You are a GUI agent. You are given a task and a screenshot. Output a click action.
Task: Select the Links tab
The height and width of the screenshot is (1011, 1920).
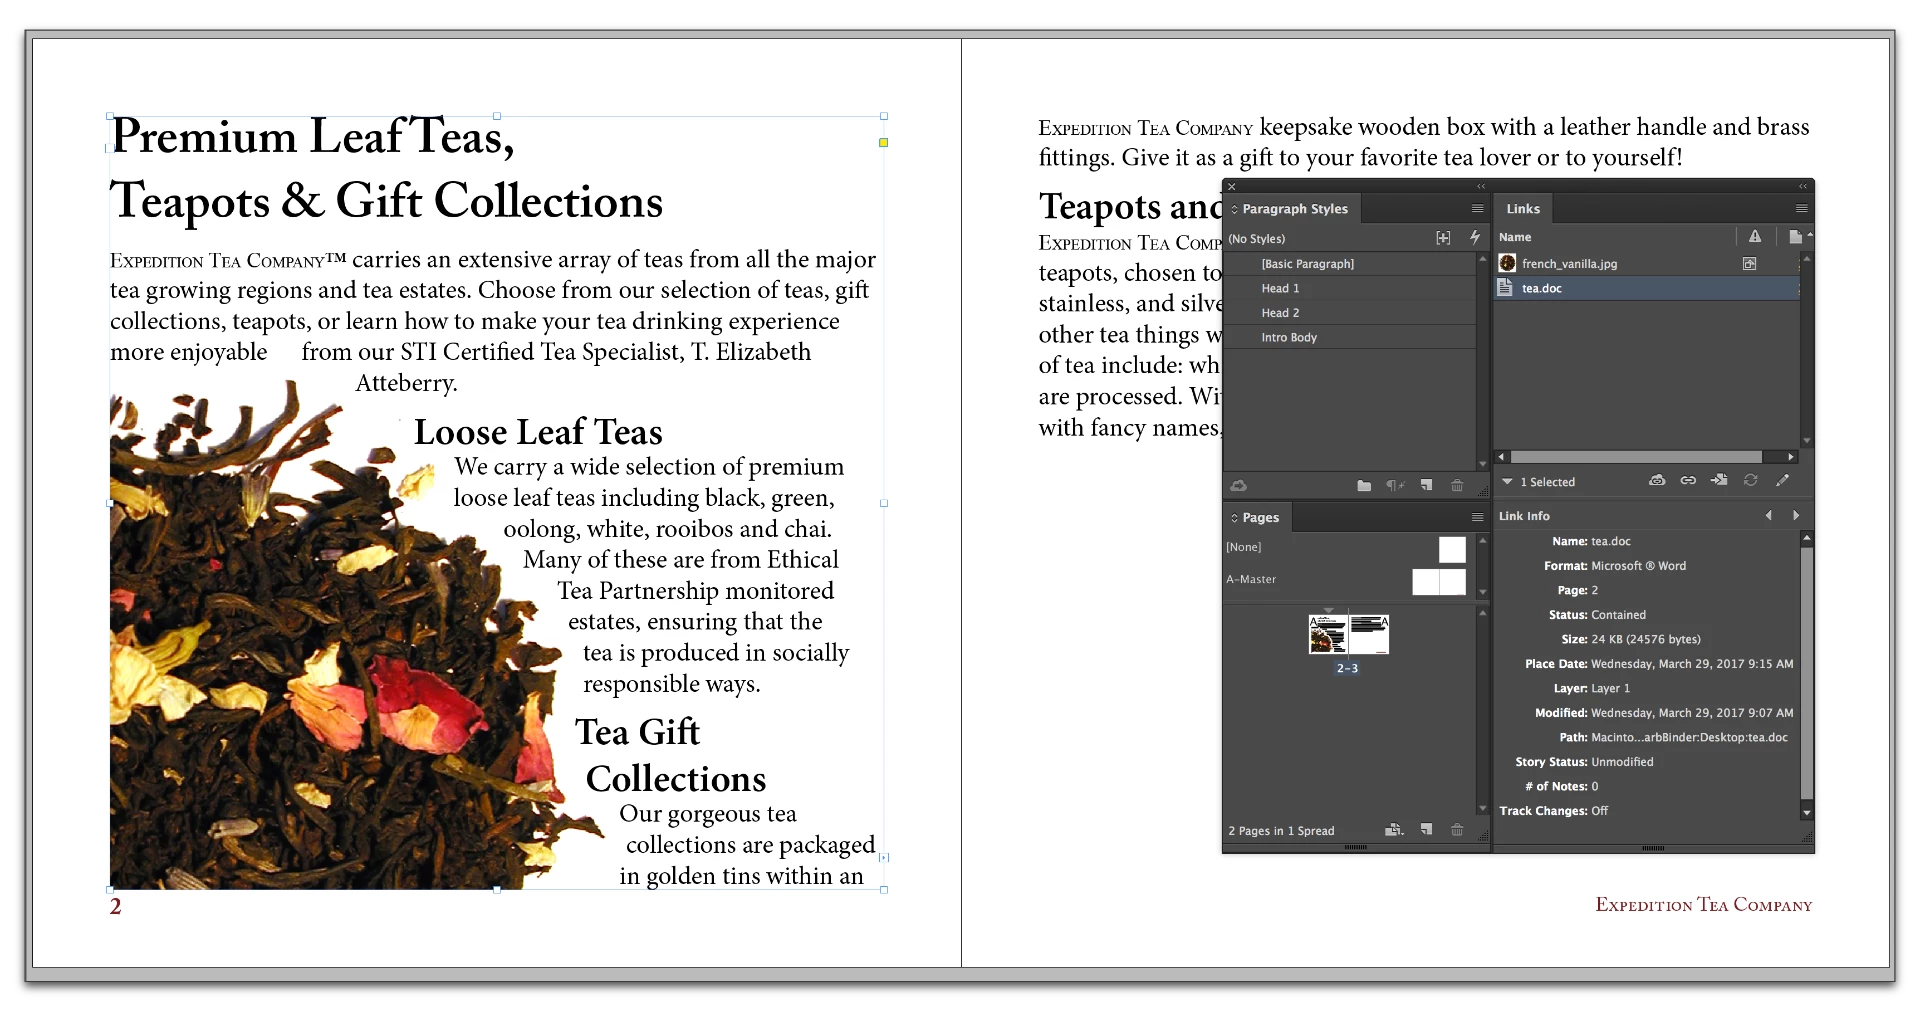[x=1523, y=209]
